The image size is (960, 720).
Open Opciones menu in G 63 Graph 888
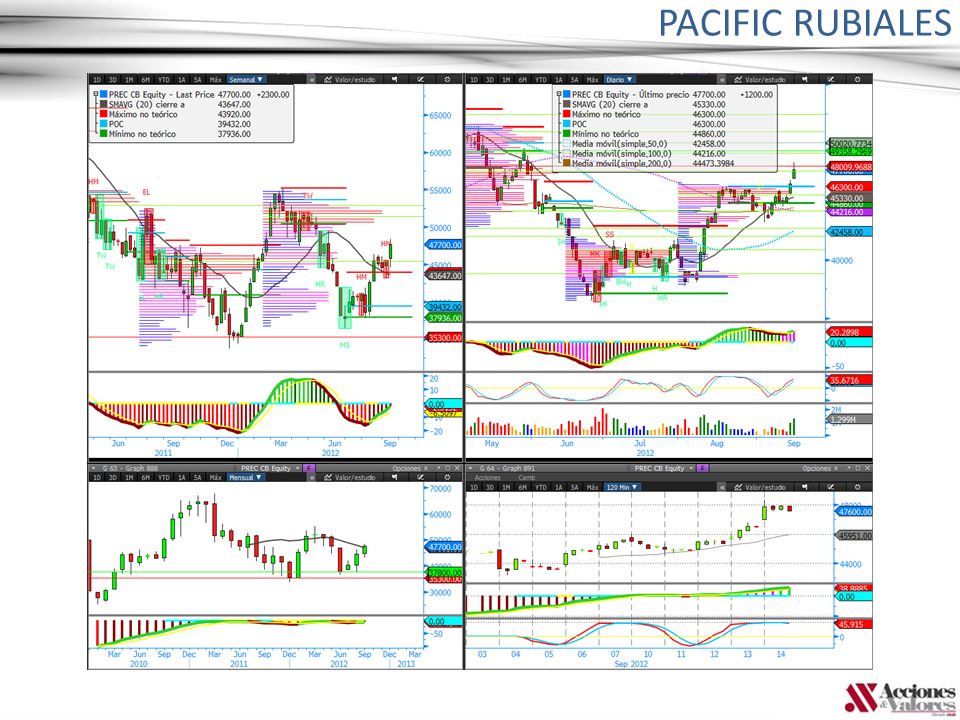point(410,468)
